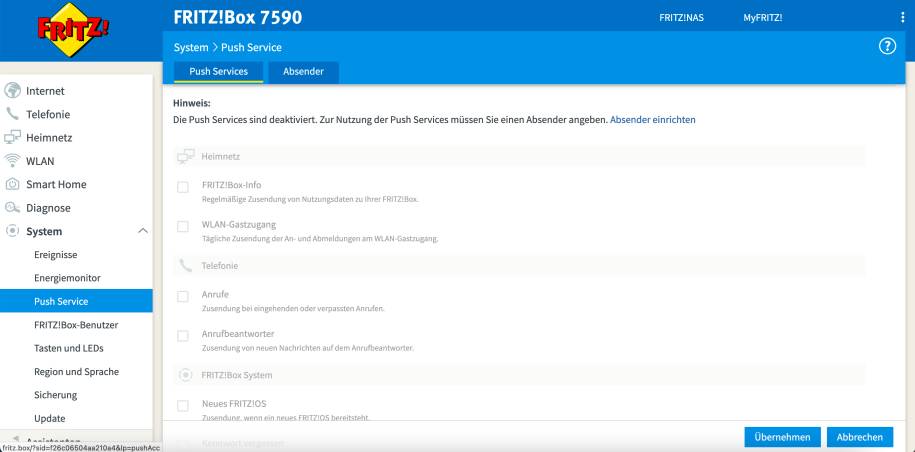Click the Telefonie section header phone icon
The width and height of the screenshot is (915, 452).
[x=186, y=265]
